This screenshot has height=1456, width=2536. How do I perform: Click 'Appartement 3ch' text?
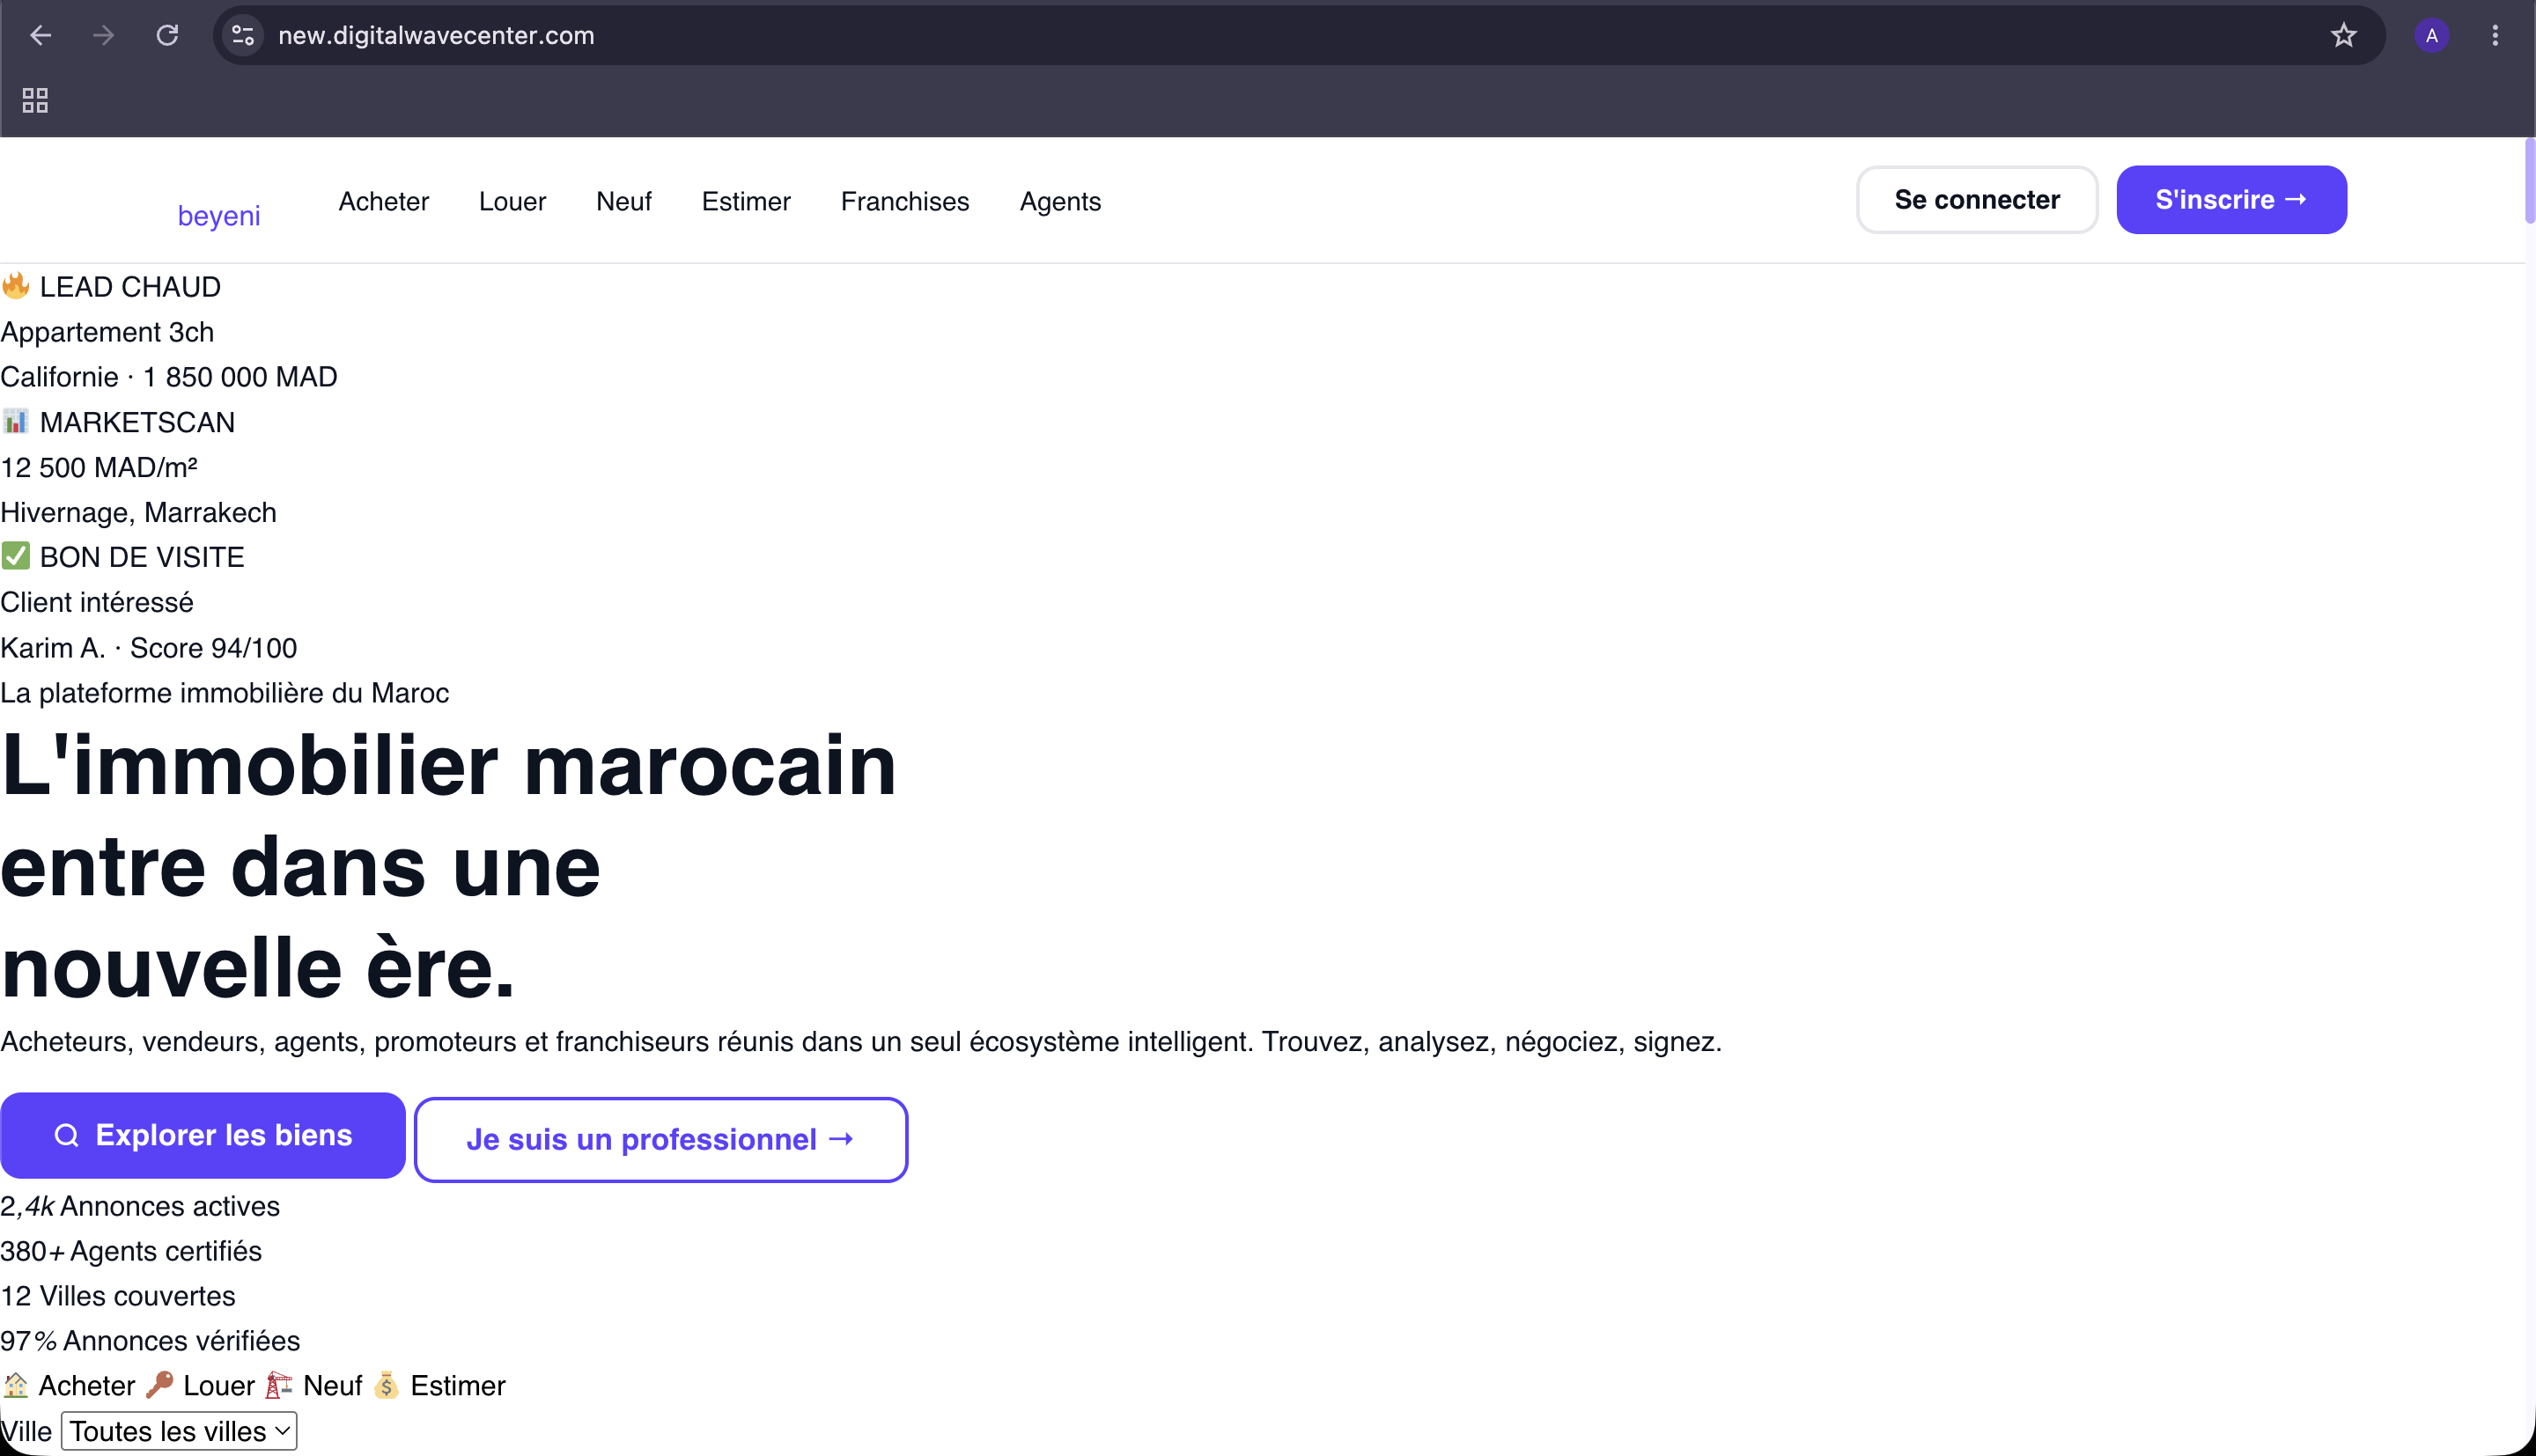point(107,332)
